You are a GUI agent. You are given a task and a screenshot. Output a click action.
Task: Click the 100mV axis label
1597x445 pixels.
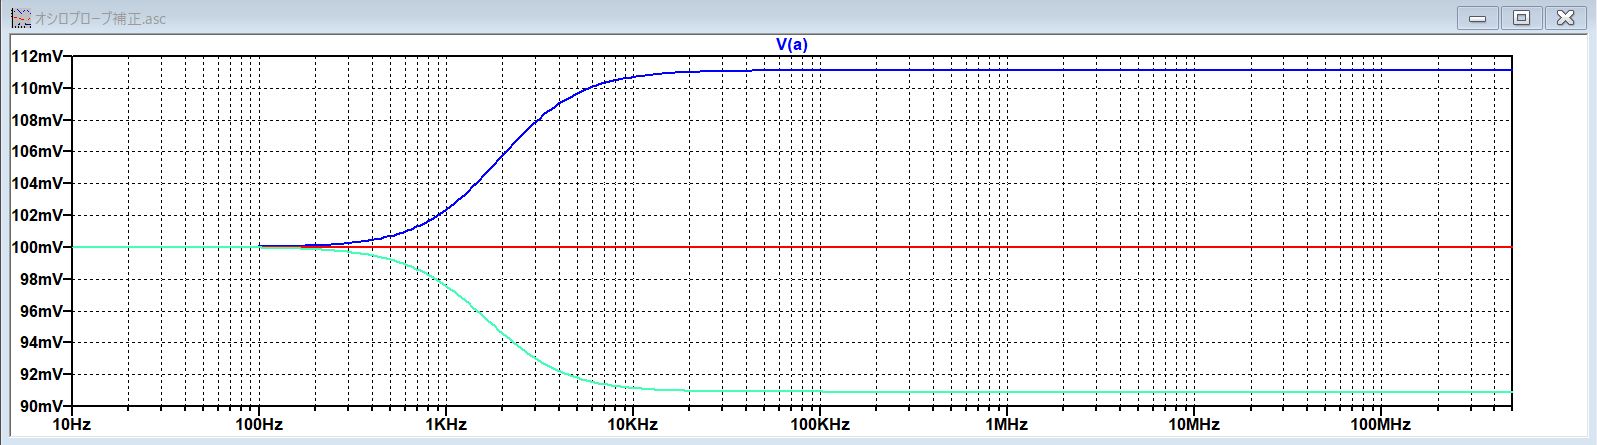tap(36, 247)
